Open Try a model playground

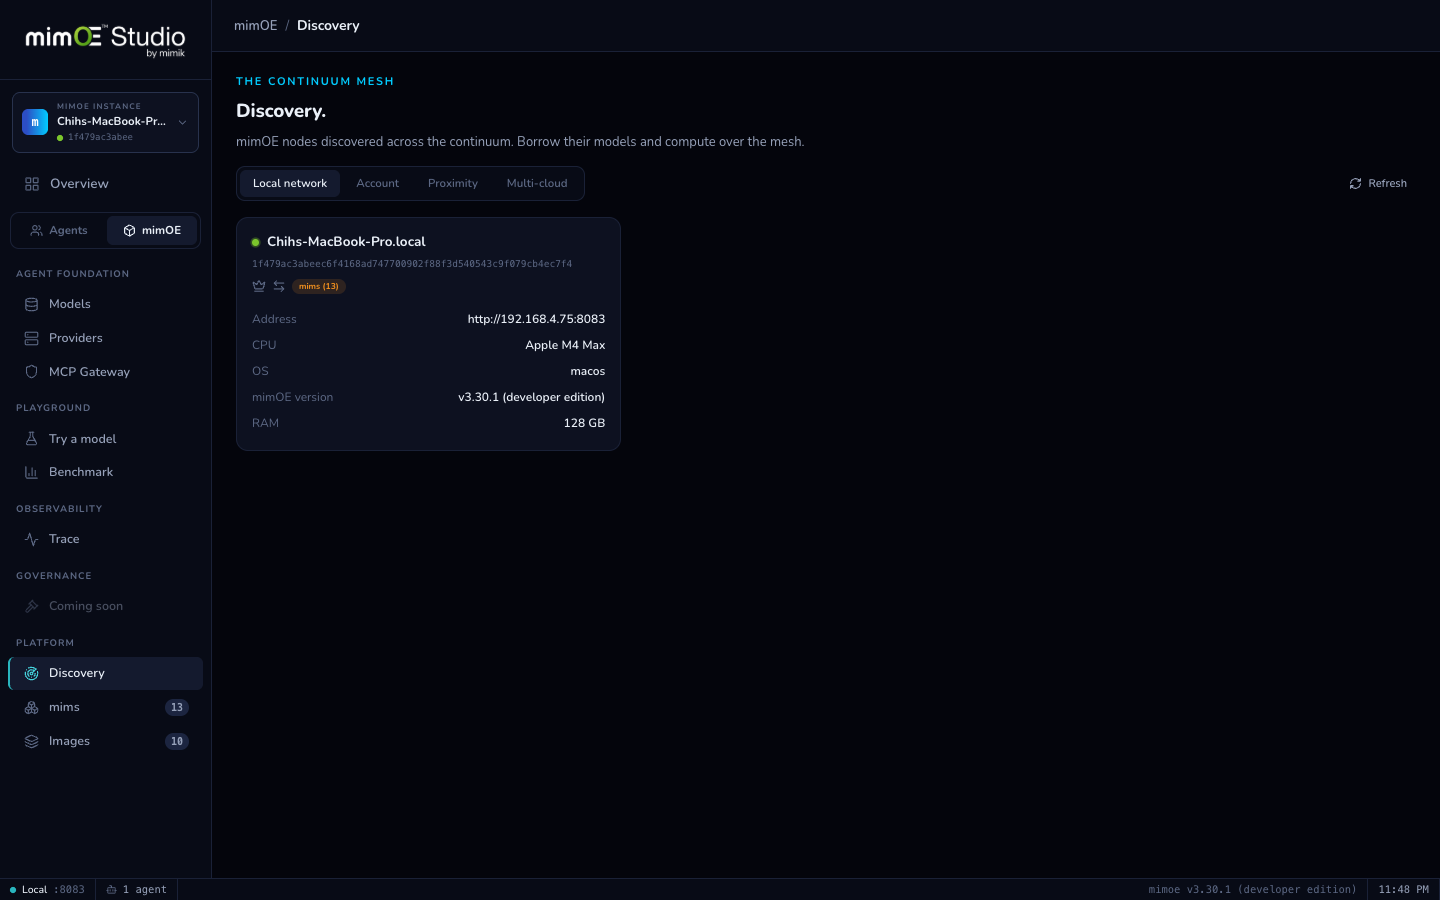click(x=105, y=439)
